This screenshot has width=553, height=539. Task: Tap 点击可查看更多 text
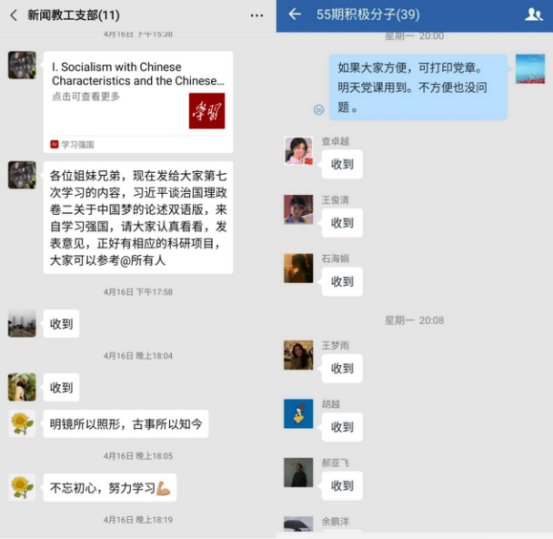(x=86, y=96)
